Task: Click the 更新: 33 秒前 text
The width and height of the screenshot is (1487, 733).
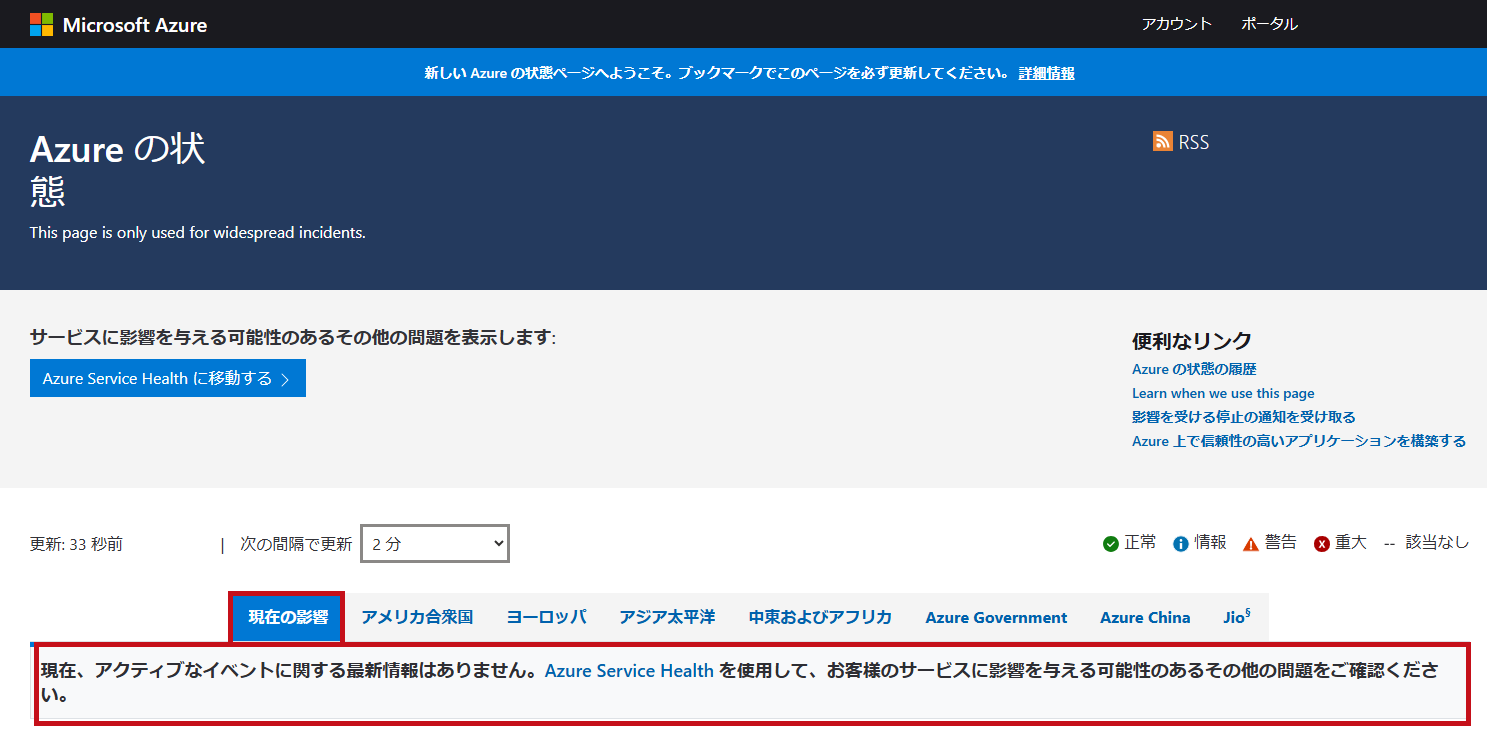Action: pos(76,544)
